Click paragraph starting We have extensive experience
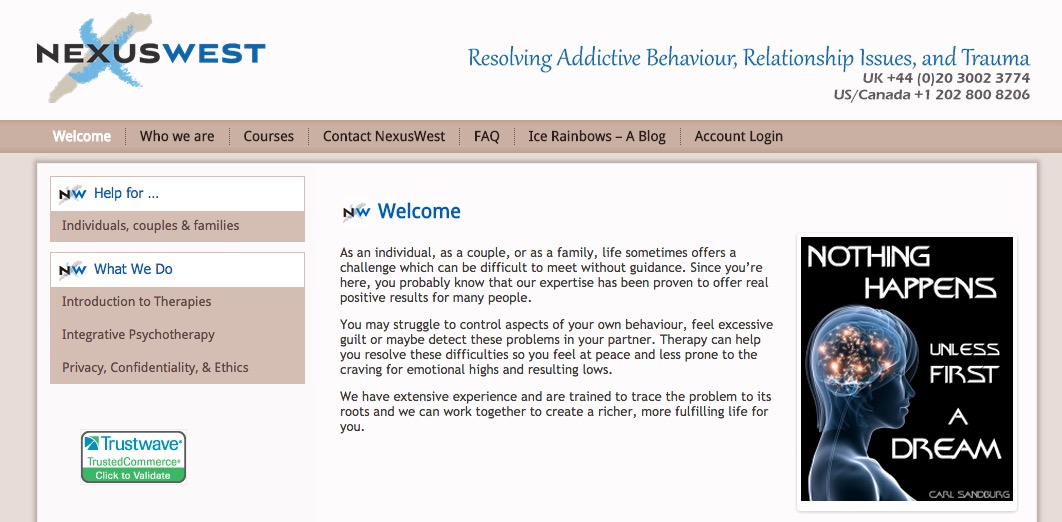Image resolution: width=1062 pixels, height=522 pixels. (555, 412)
